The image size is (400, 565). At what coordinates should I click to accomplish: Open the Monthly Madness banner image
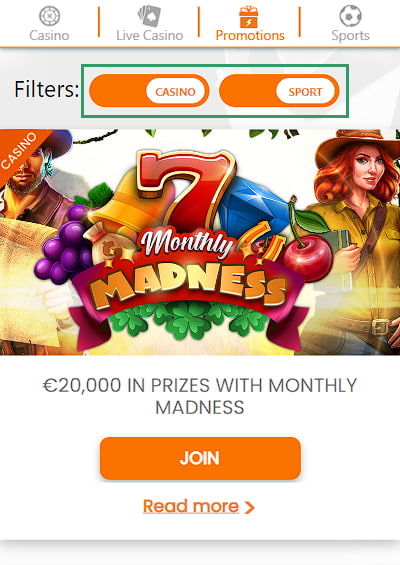click(200, 242)
